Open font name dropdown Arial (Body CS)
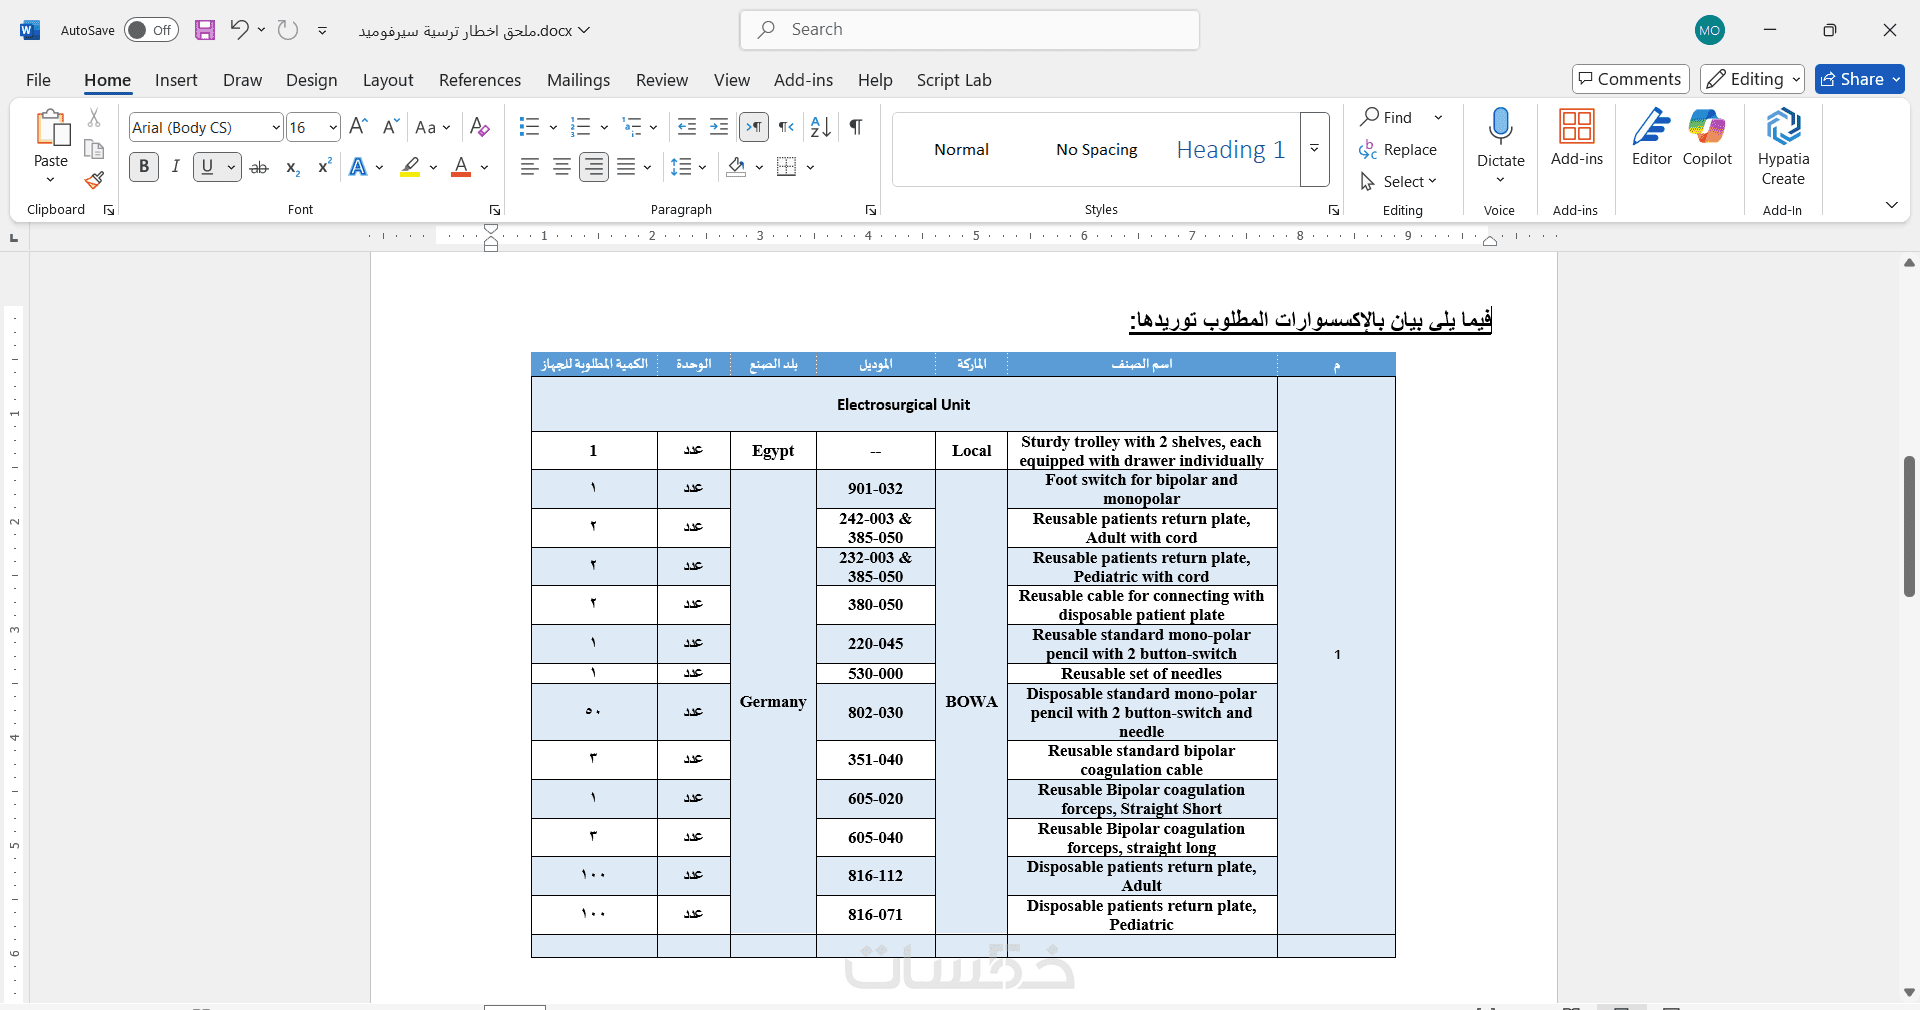 pos(276,127)
